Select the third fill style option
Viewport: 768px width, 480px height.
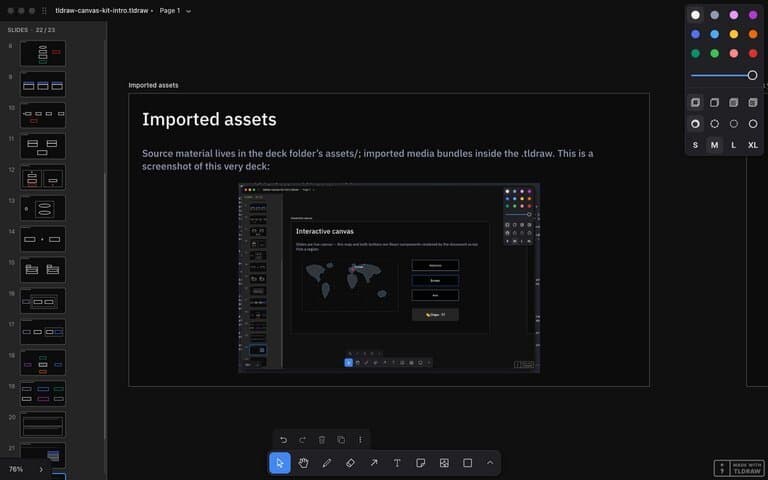[x=734, y=102]
